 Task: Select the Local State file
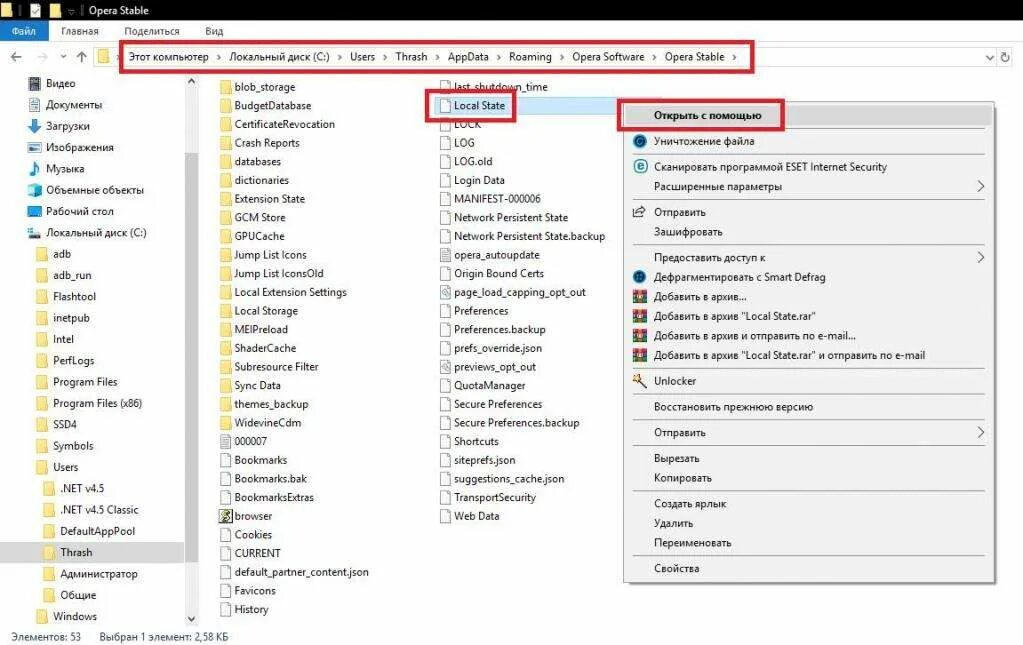(x=479, y=106)
